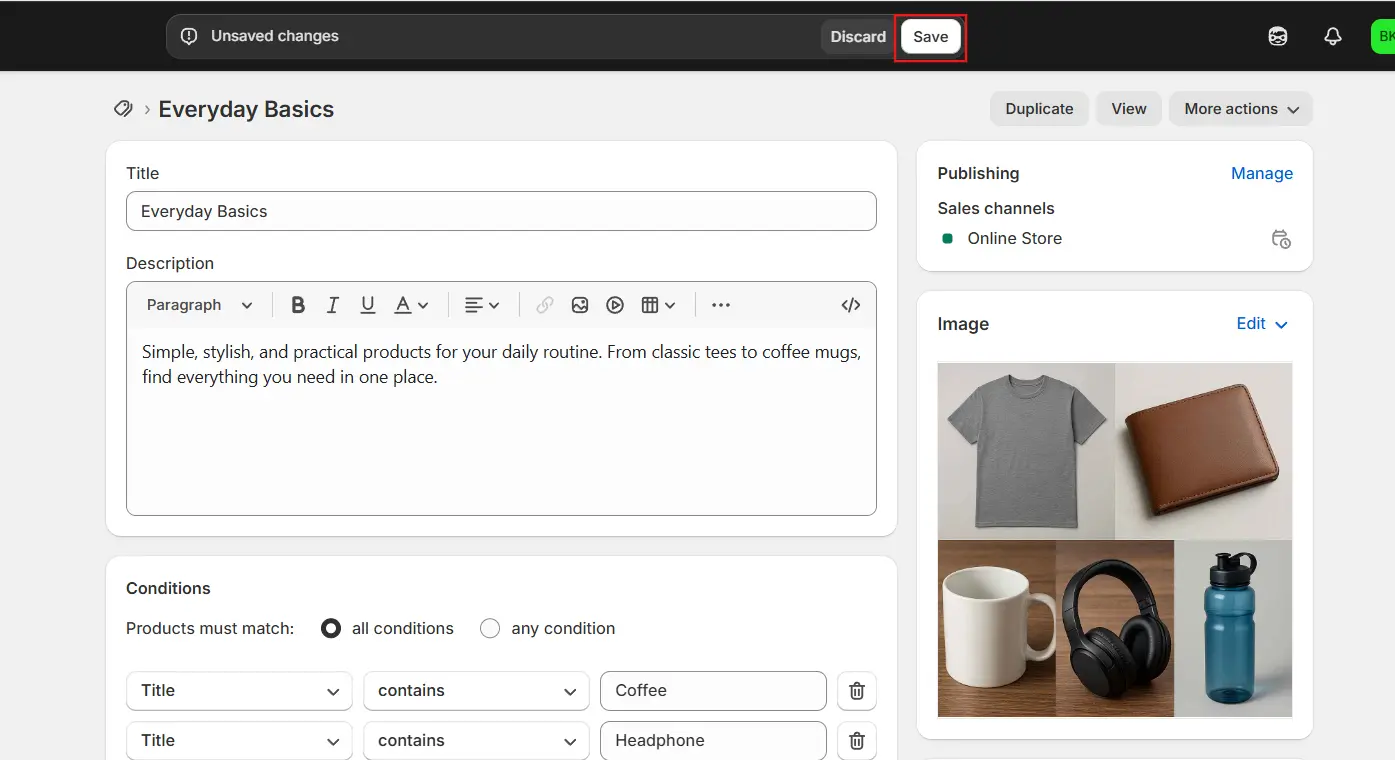This screenshot has width=1395, height=760.
Task: Open the 'contains' dropdown for Coffee
Action: tap(476, 691)
